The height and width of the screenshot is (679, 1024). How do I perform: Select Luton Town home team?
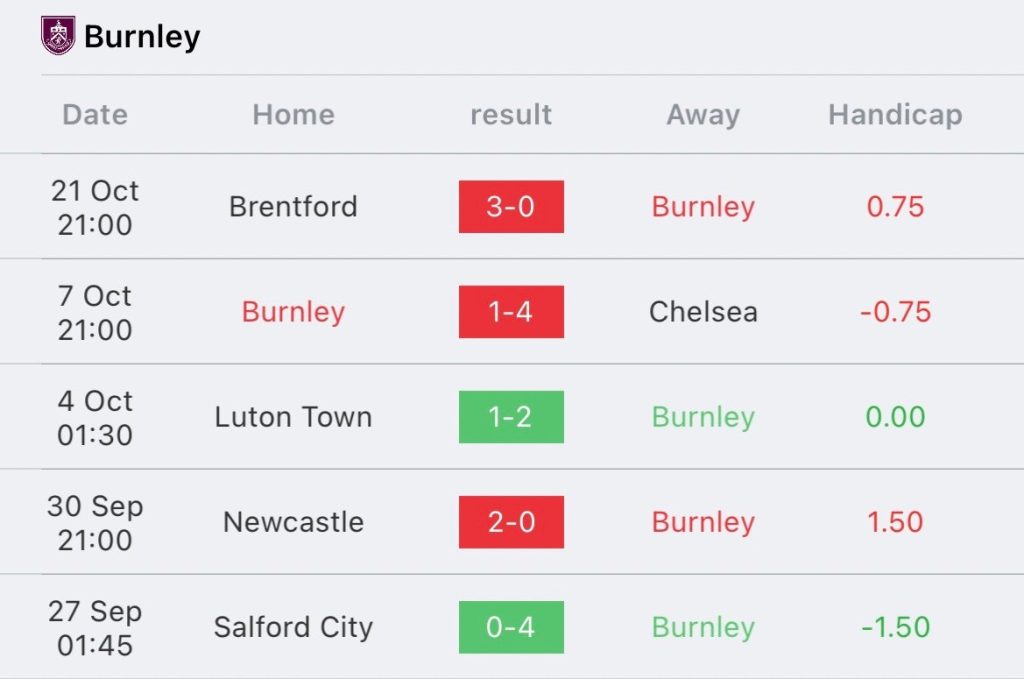[293, 417]
